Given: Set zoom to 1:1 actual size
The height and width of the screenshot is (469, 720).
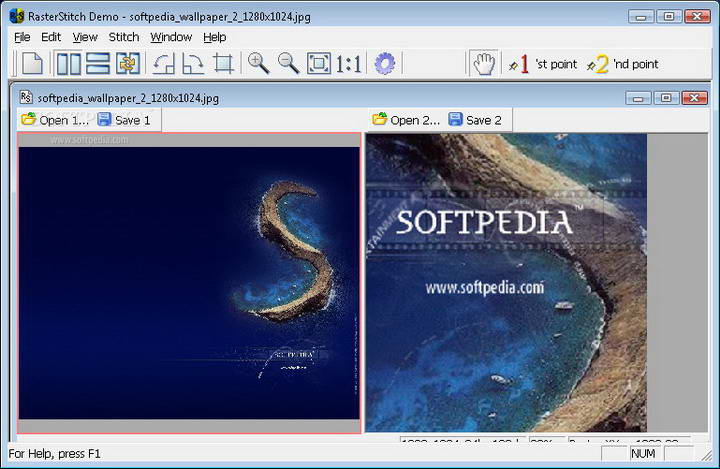Looking at the screenshot, I should tap(349, 64).
